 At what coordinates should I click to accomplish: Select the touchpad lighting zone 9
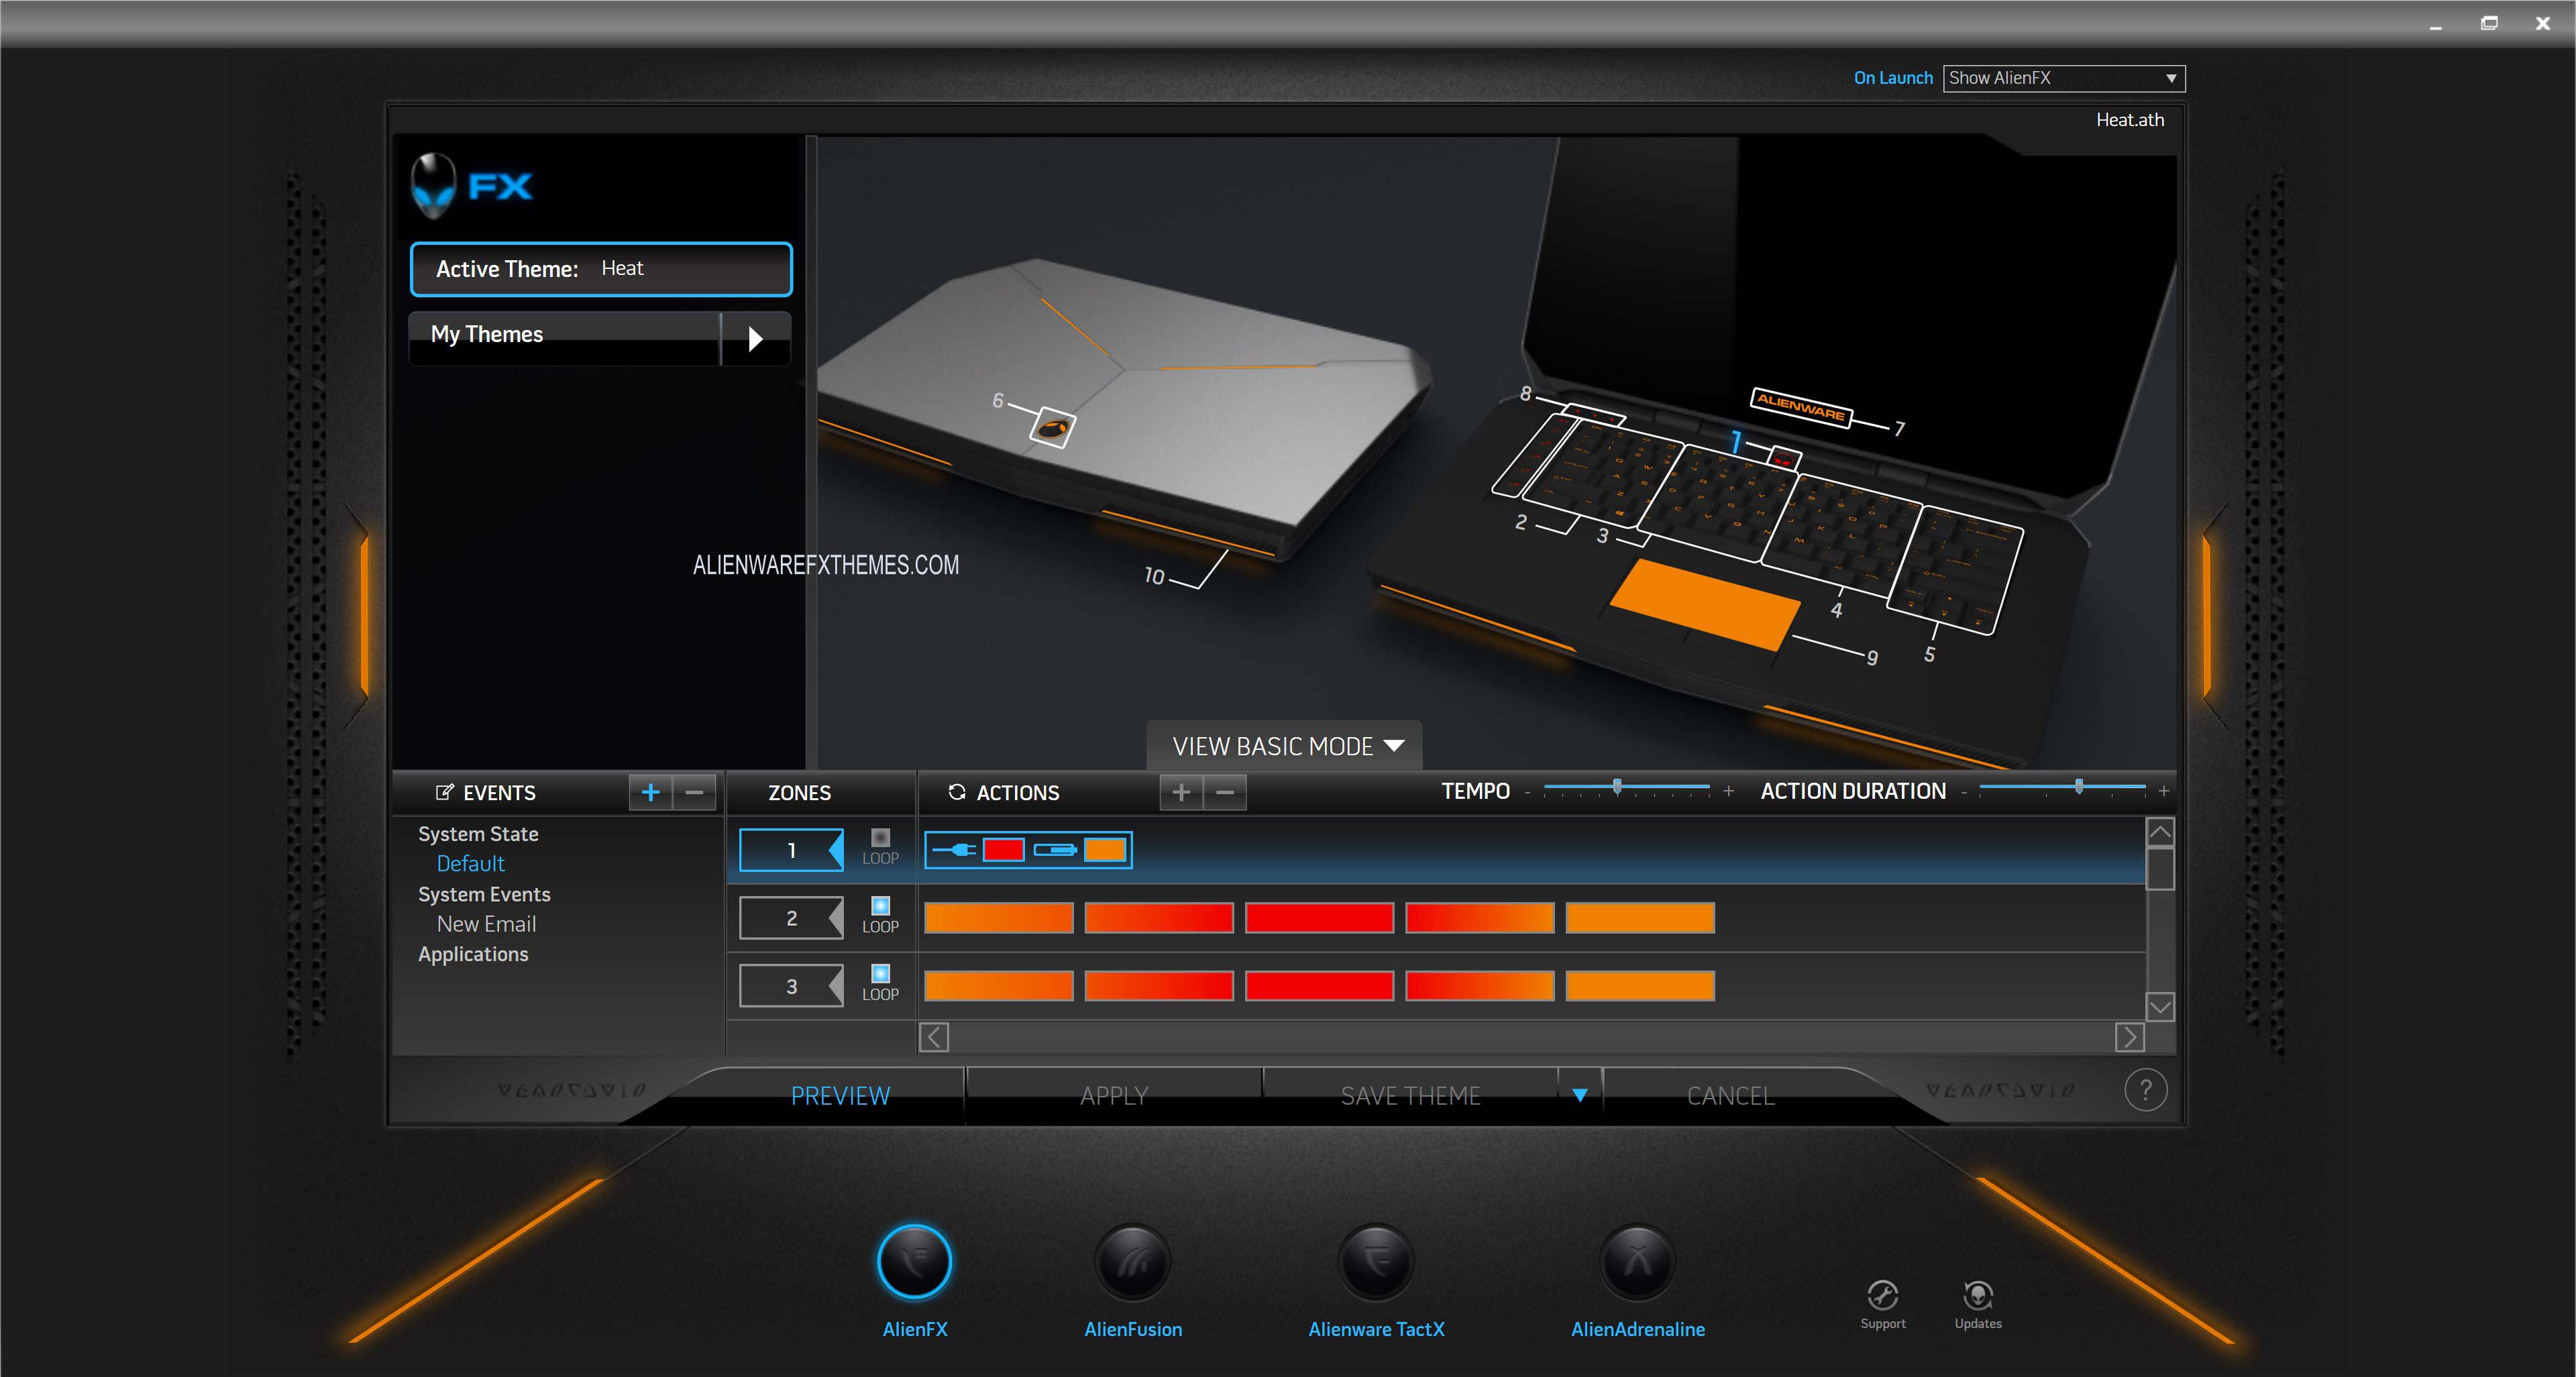[x=1705, y=604]
